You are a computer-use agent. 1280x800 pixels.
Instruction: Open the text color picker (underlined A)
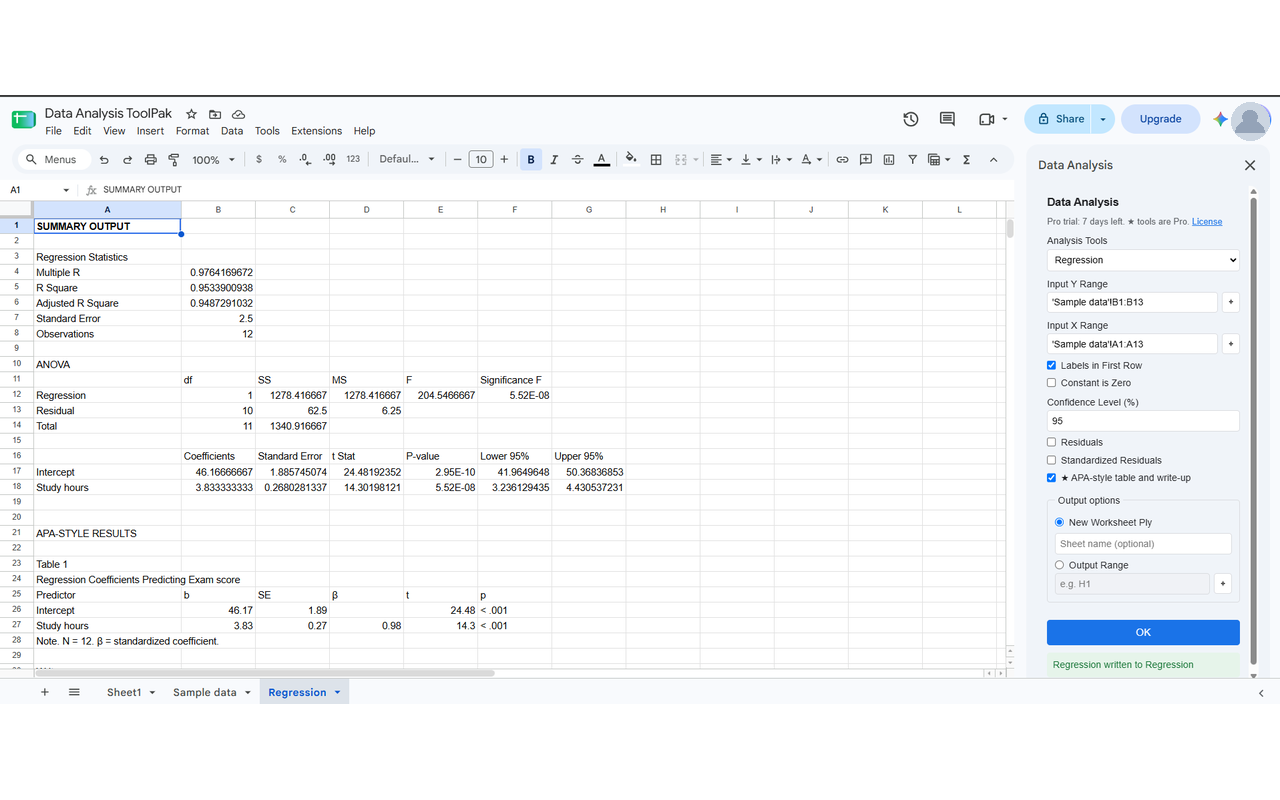601,159
